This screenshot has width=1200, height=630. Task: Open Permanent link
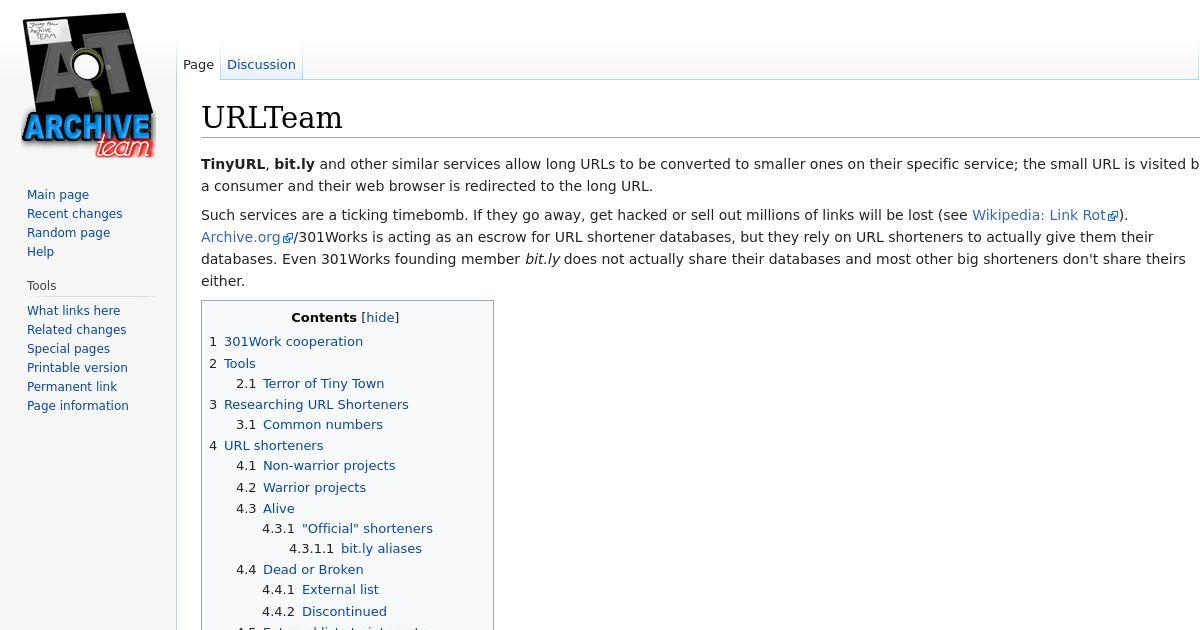[72, 387]
